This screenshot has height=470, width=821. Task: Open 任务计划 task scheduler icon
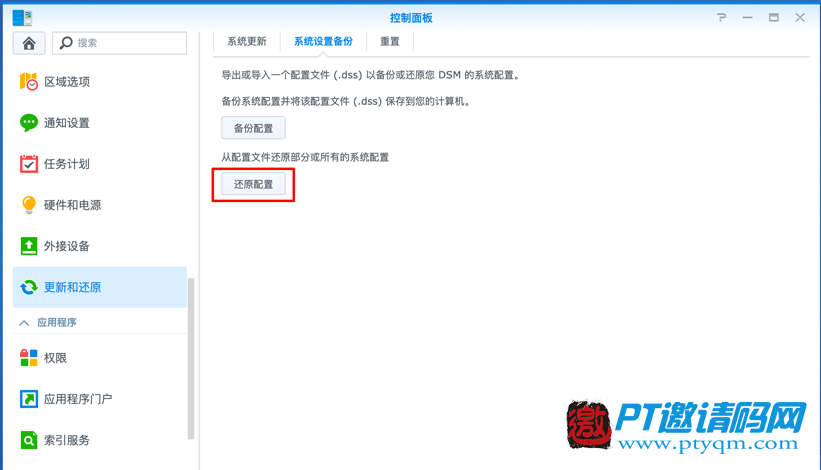point(29,164)
